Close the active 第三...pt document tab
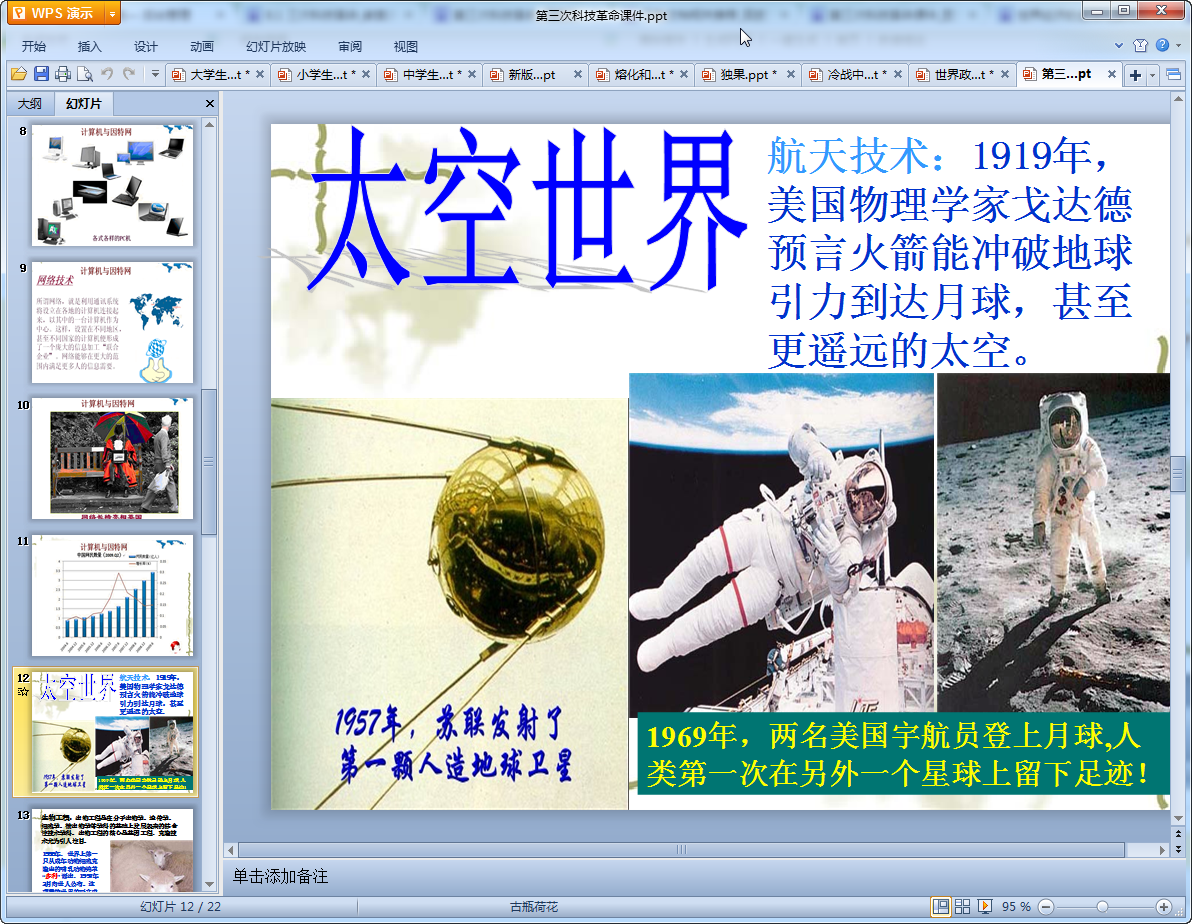 [x=1111, y=75]
